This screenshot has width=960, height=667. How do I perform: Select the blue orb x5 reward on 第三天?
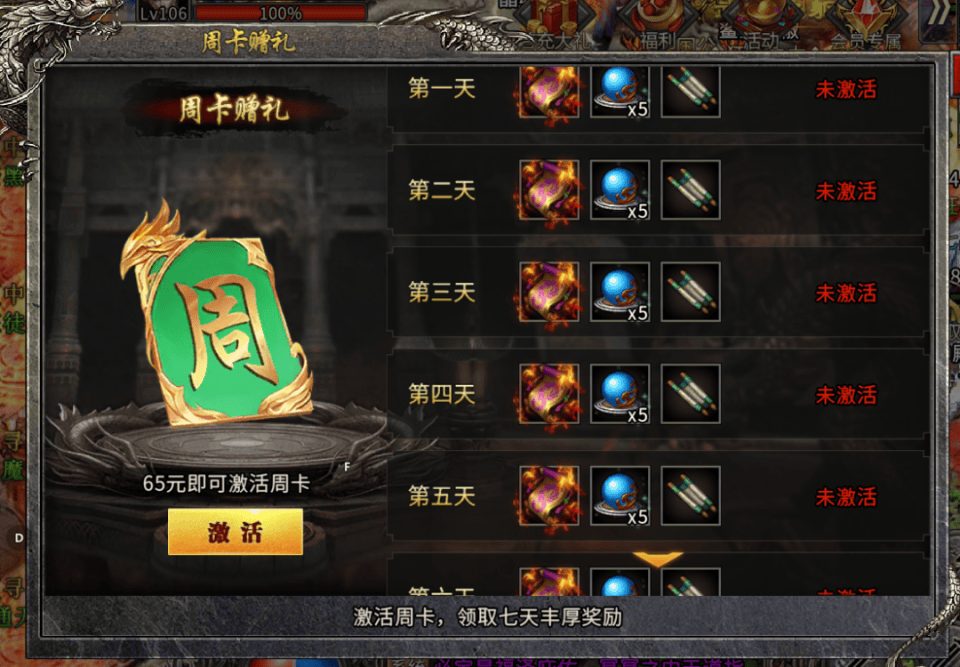pos(620,292)
